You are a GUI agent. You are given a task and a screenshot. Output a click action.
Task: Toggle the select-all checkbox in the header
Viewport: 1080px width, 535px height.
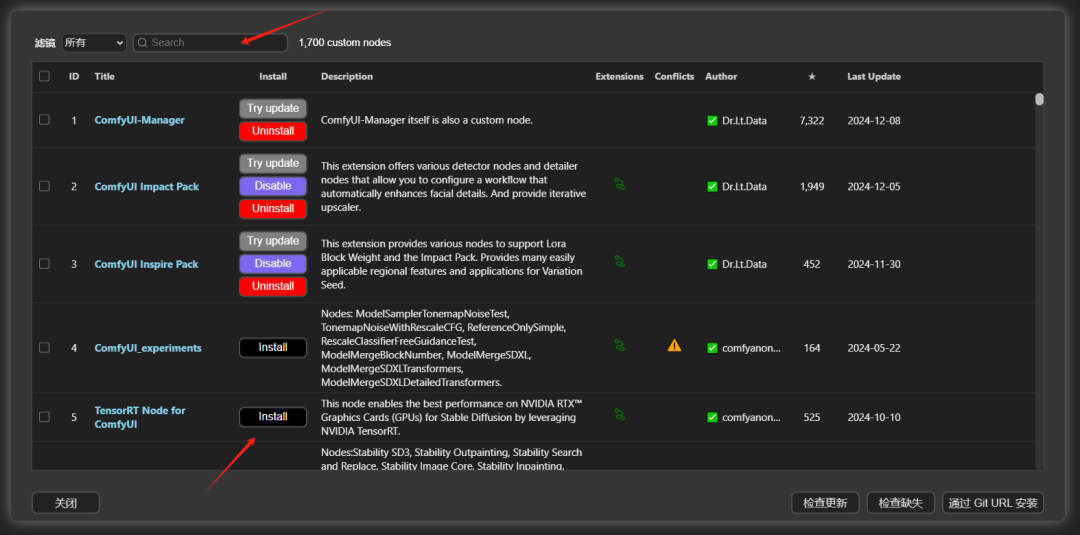(44, 76)
